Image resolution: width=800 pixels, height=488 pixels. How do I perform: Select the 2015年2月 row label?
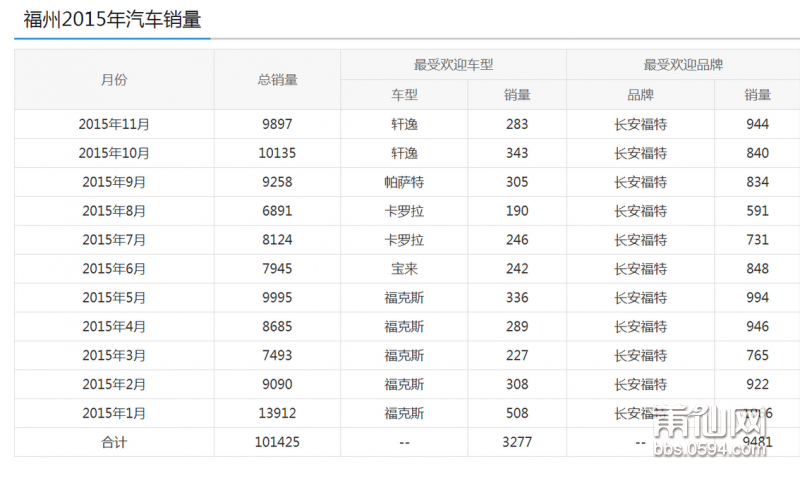coord(114,384)
